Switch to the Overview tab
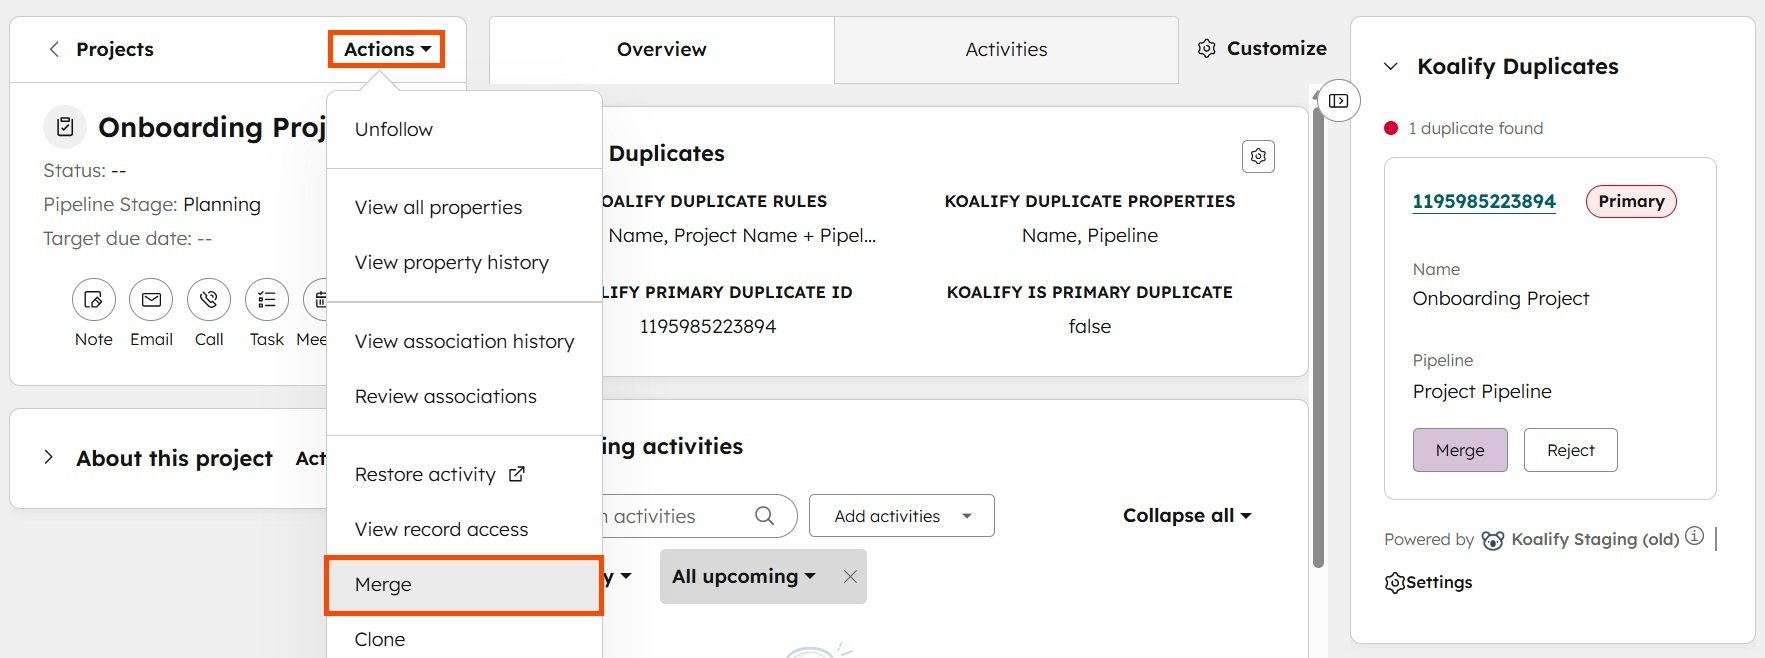The width and height of the screenshot is (1765, 658). 662,49
